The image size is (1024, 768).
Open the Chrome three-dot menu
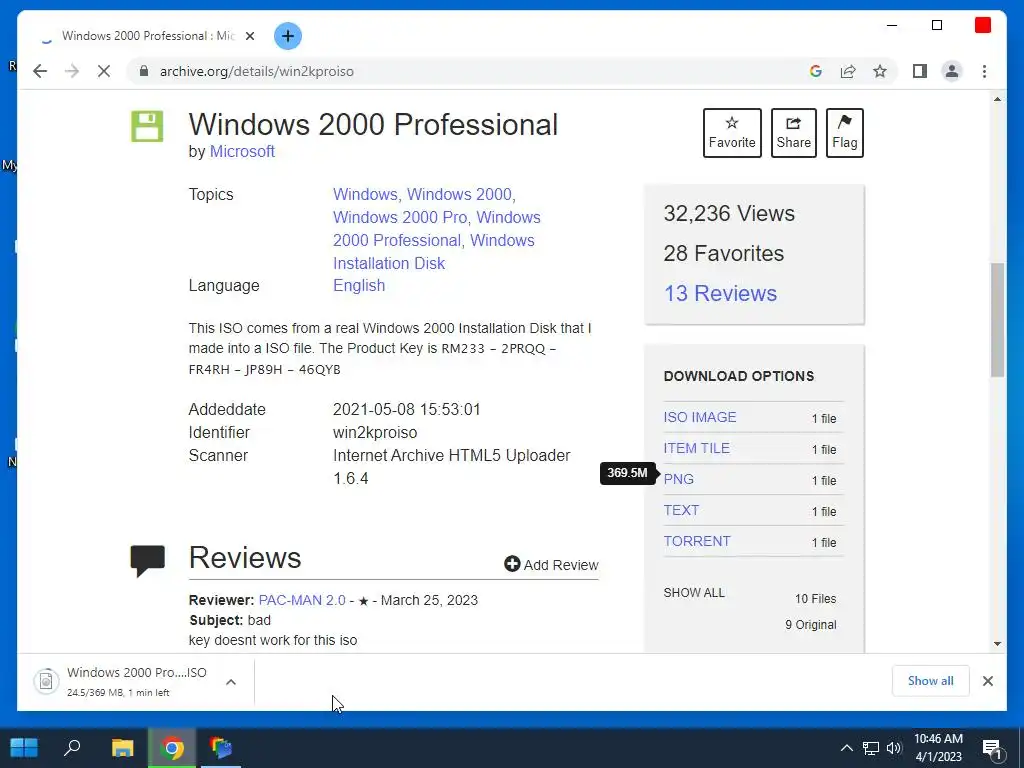click(x=984, y=71)
